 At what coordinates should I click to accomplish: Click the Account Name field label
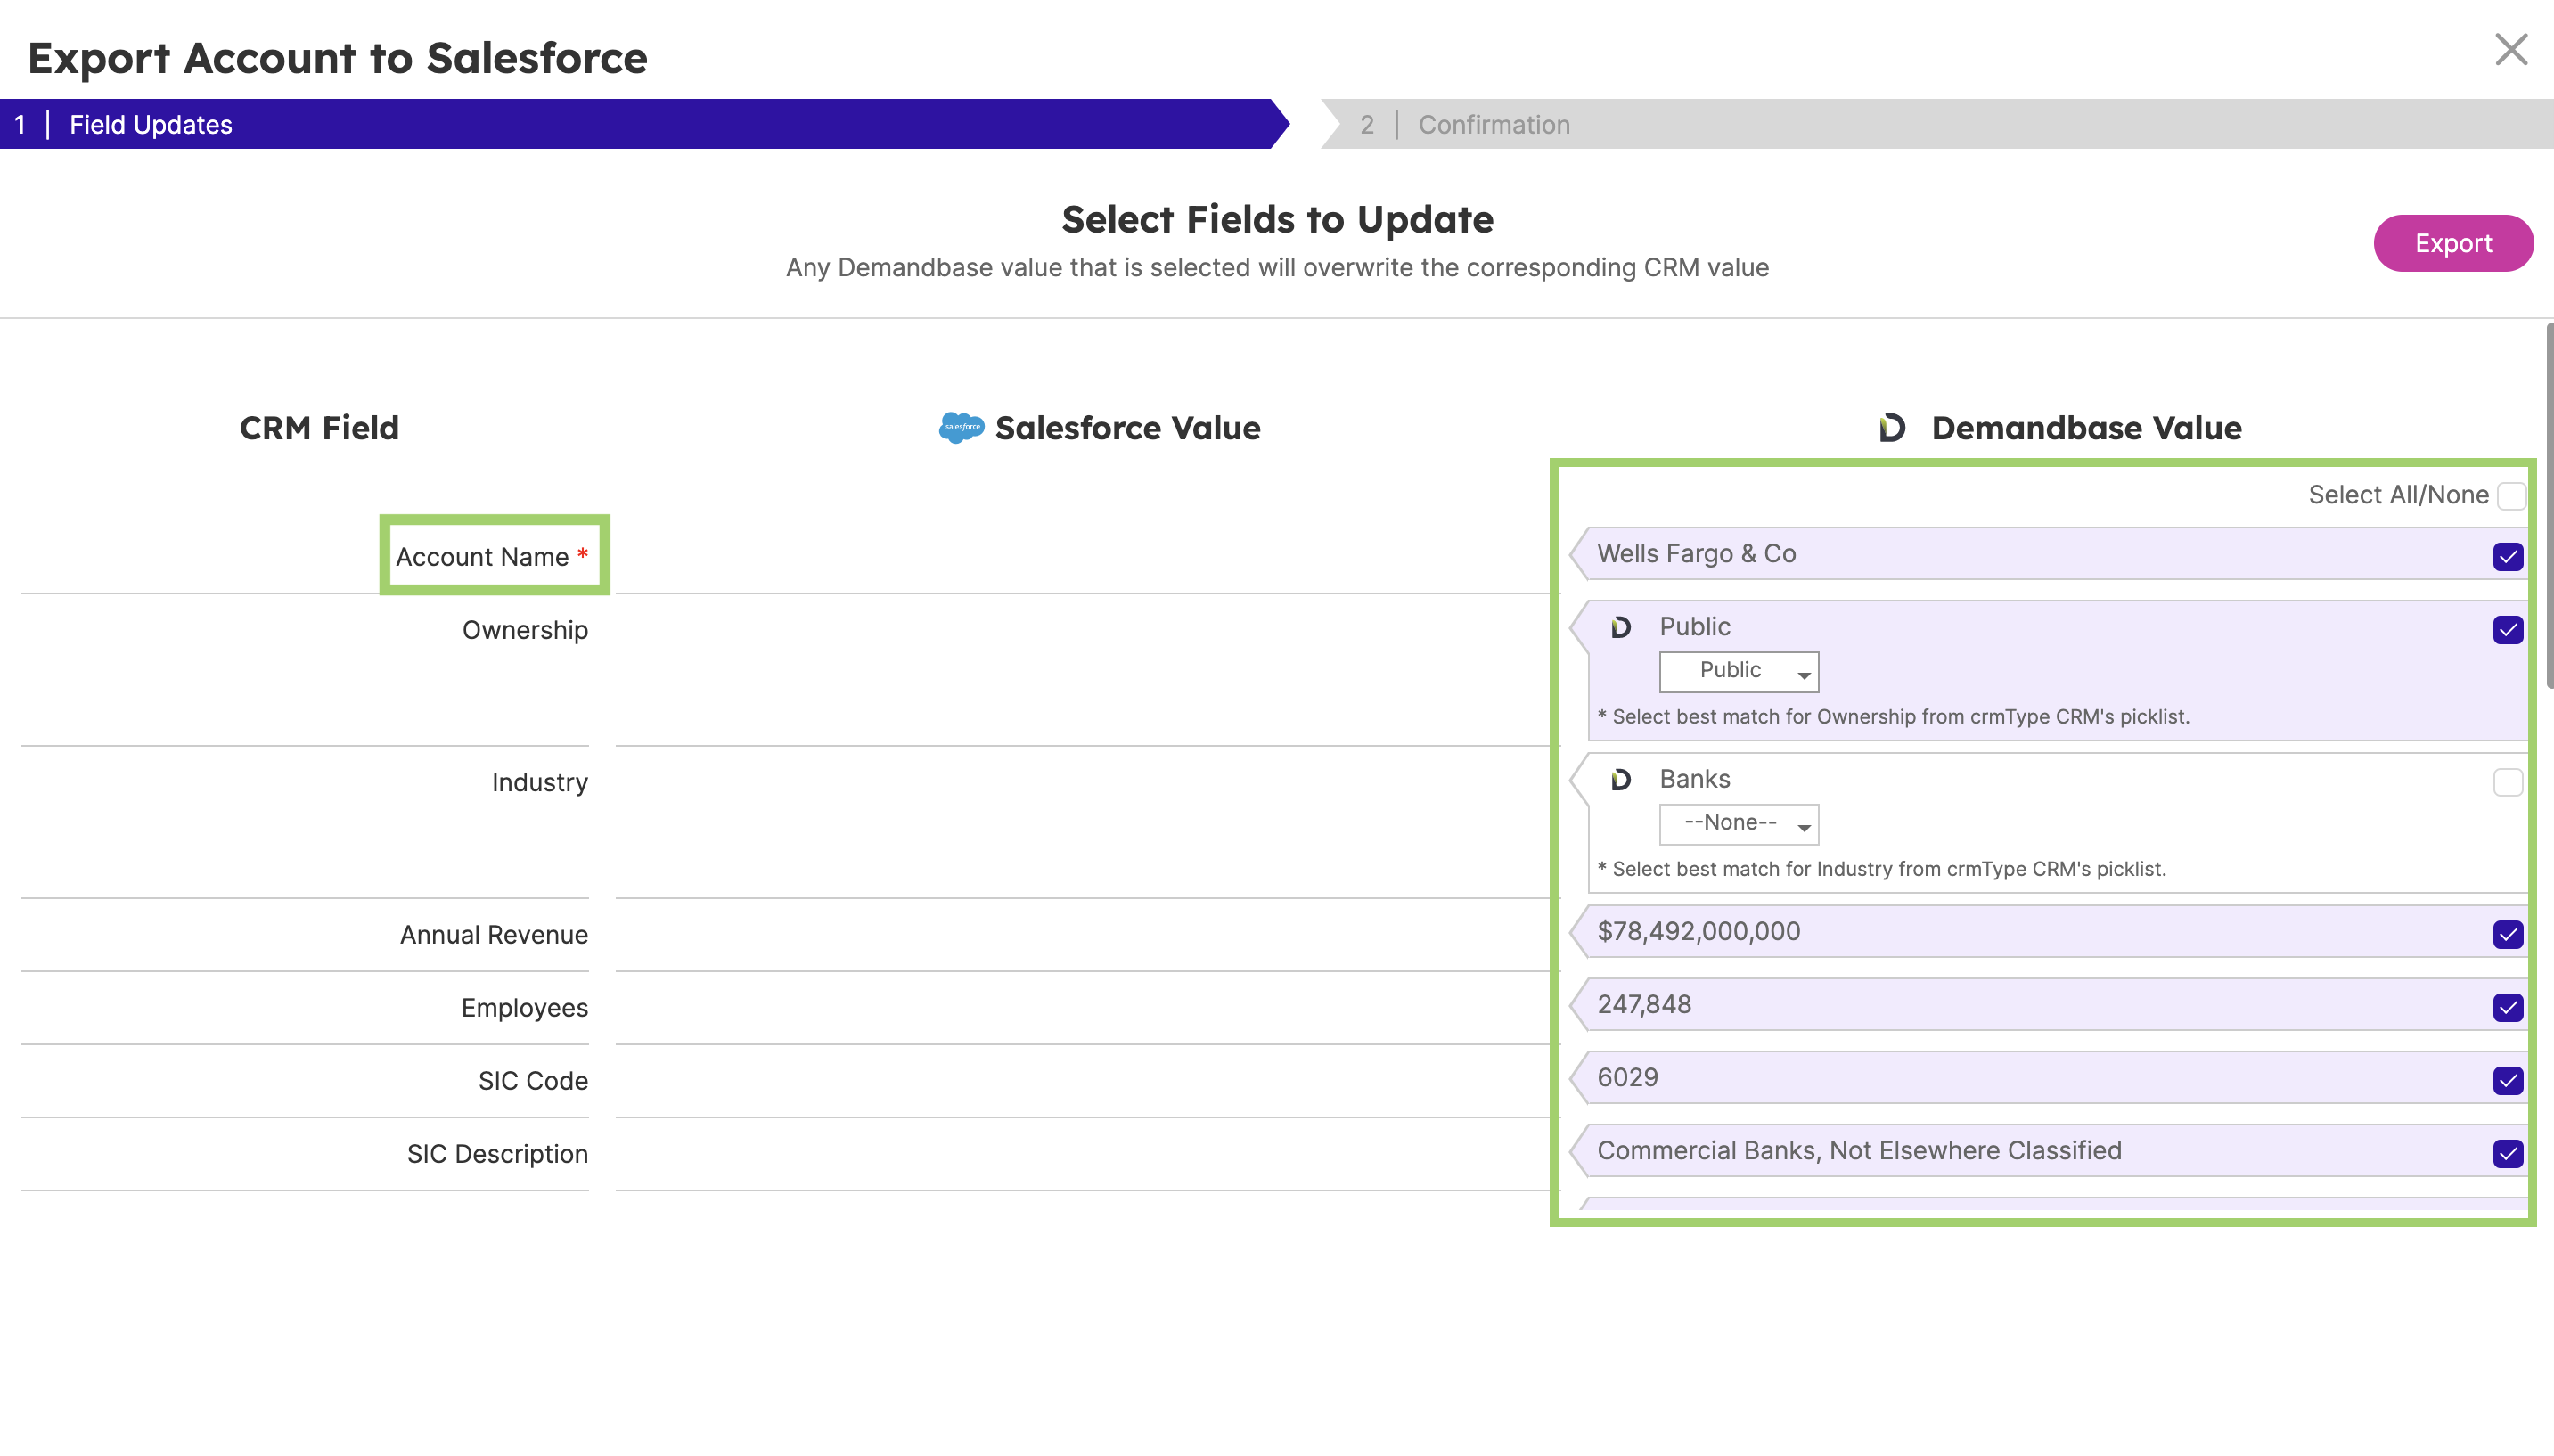(x=483, y=557)
